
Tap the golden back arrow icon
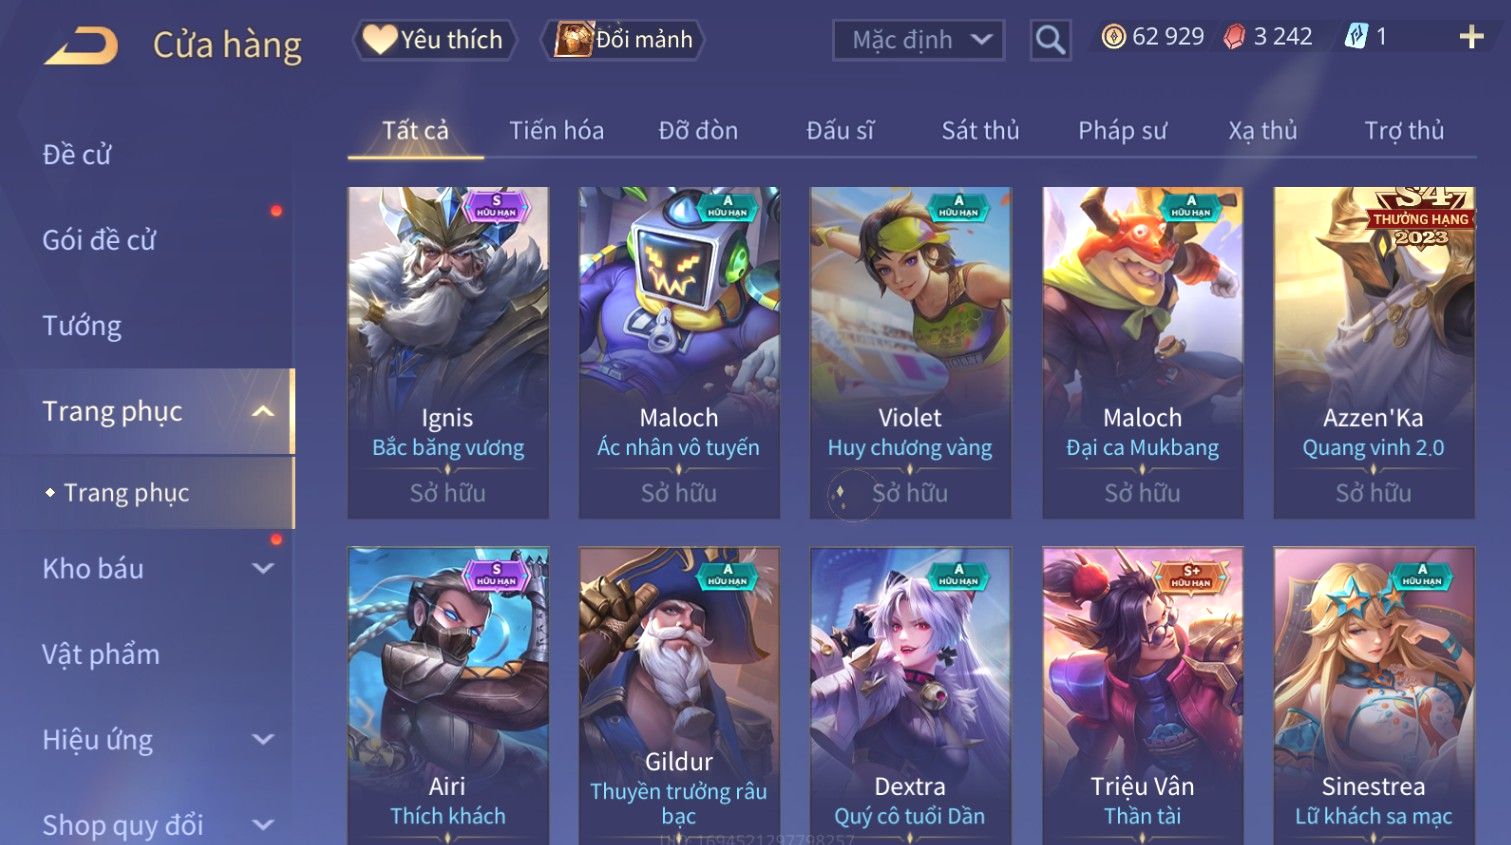[x=81, y=45]
